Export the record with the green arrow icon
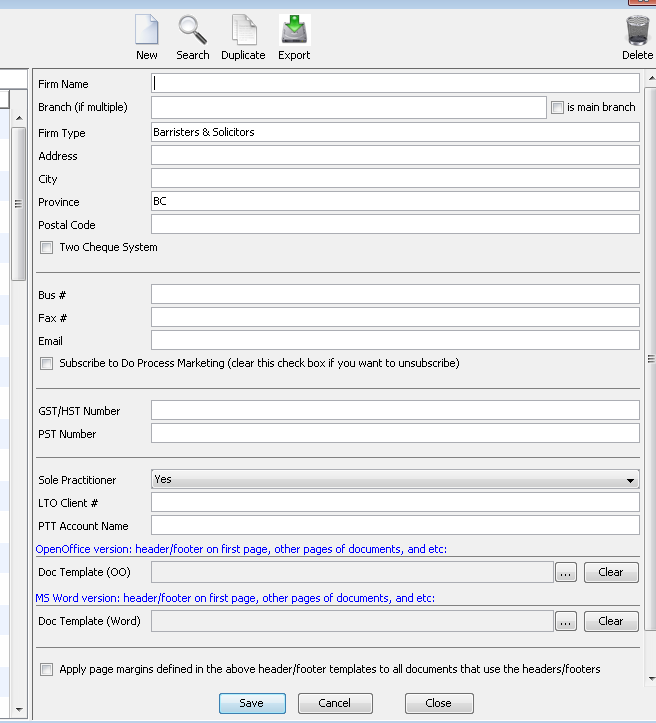The height and width of the screenshot is (723, 656). [294, 38]
